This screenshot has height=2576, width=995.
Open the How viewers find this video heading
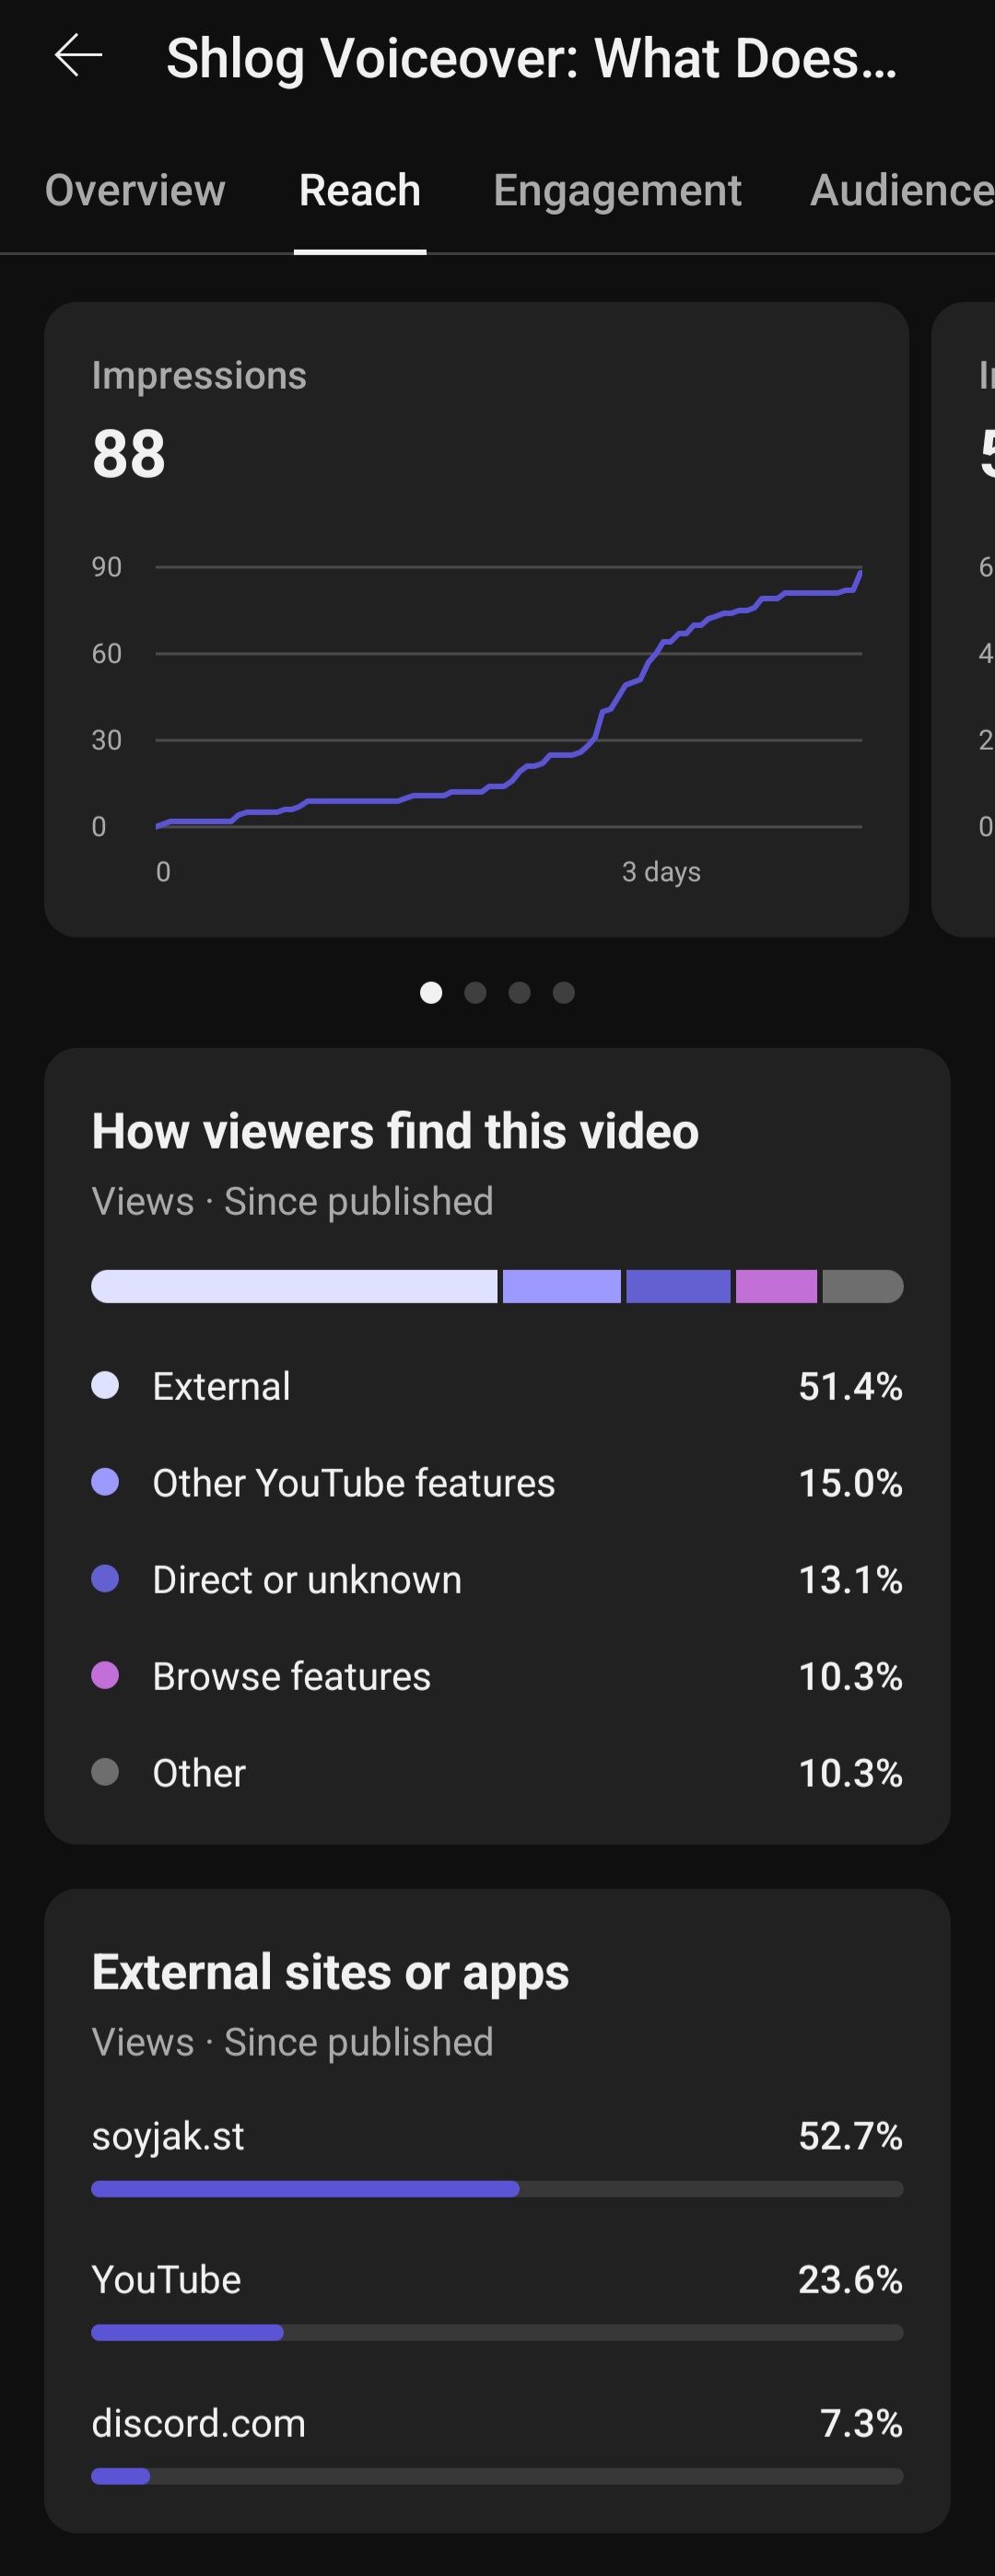(x=395, y=1131)
